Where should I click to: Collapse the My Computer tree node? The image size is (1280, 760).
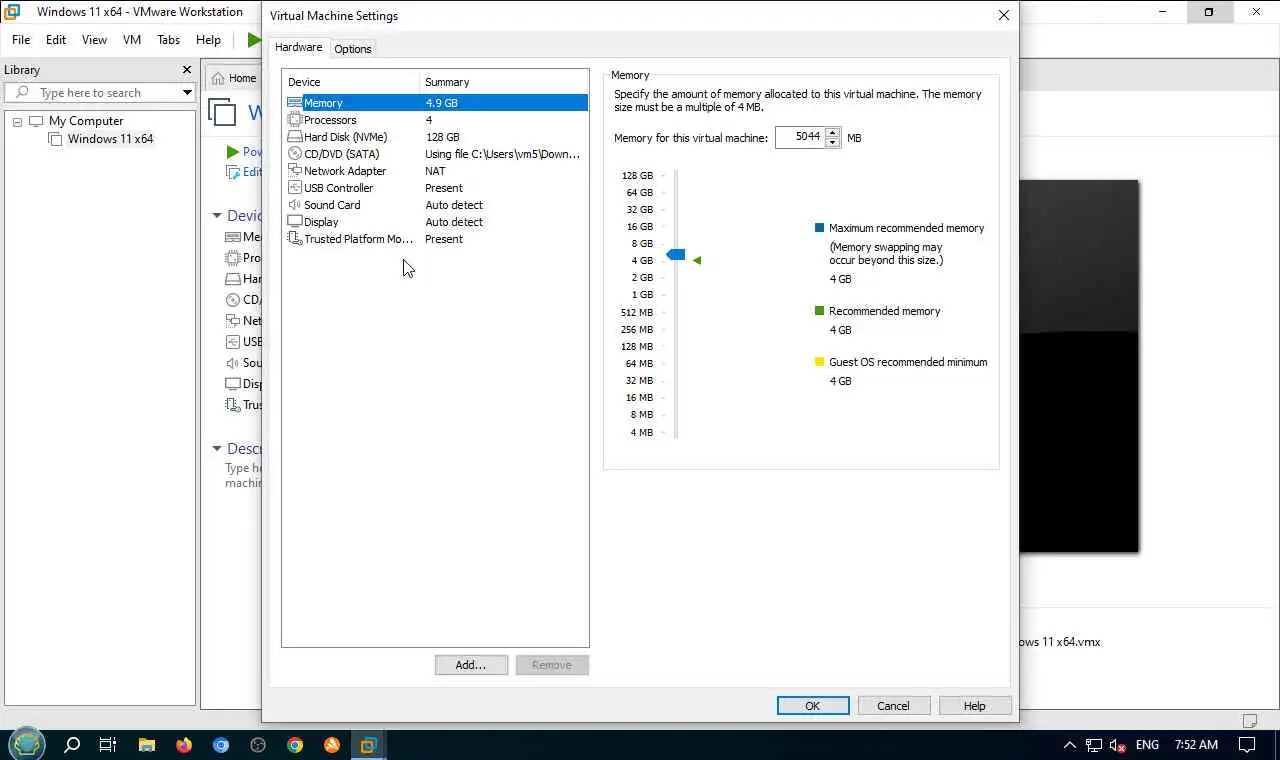[x=17, y=121]
